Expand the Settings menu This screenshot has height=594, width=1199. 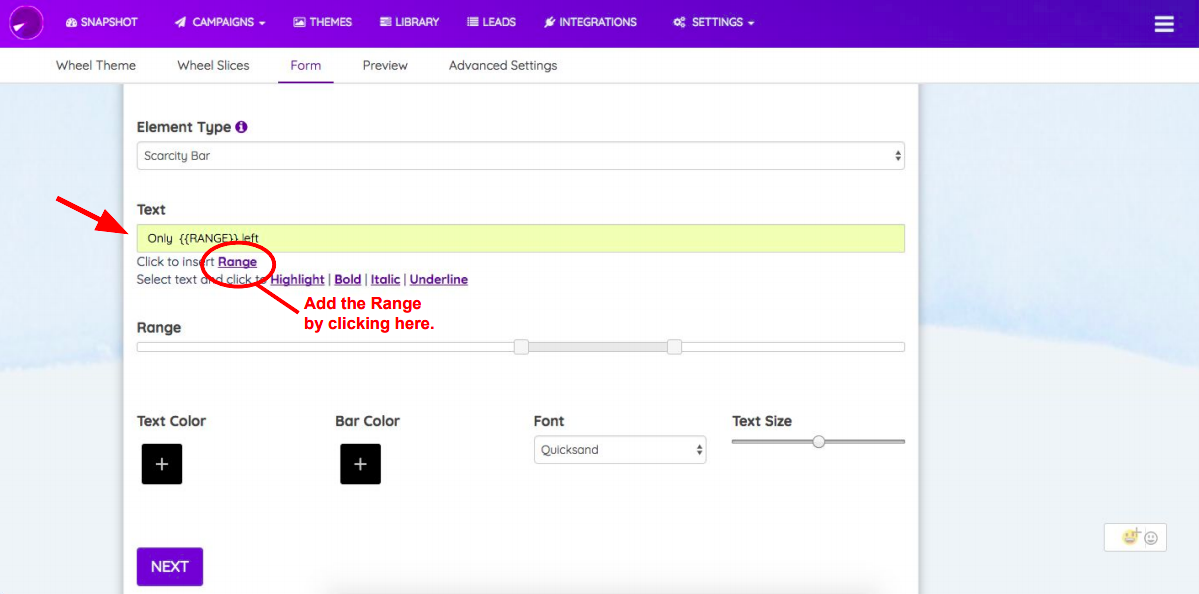tap(713, 22)
